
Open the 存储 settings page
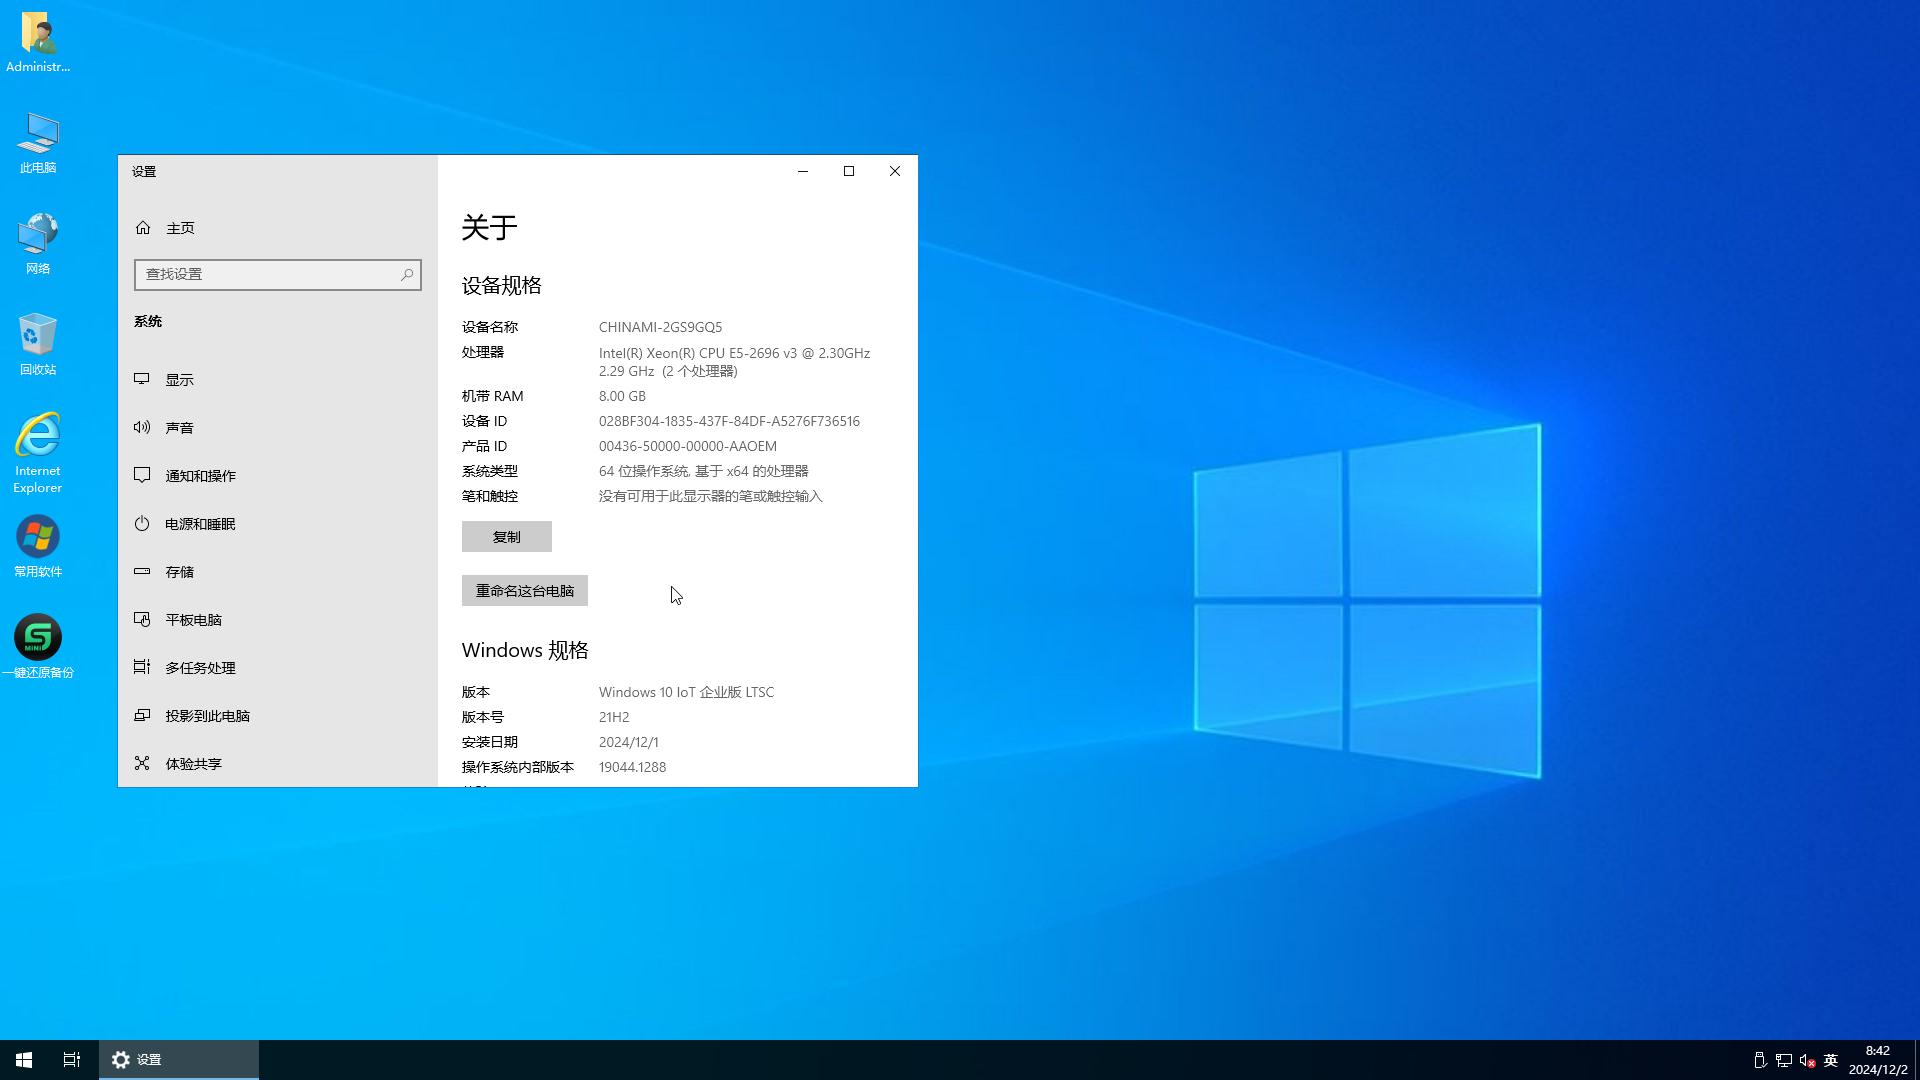[278, 572]
